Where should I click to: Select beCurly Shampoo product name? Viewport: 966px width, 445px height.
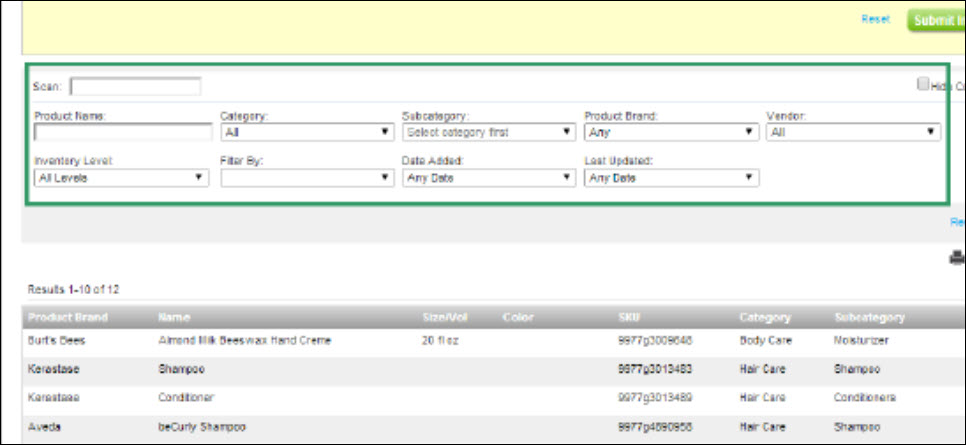tap(202, 427)
